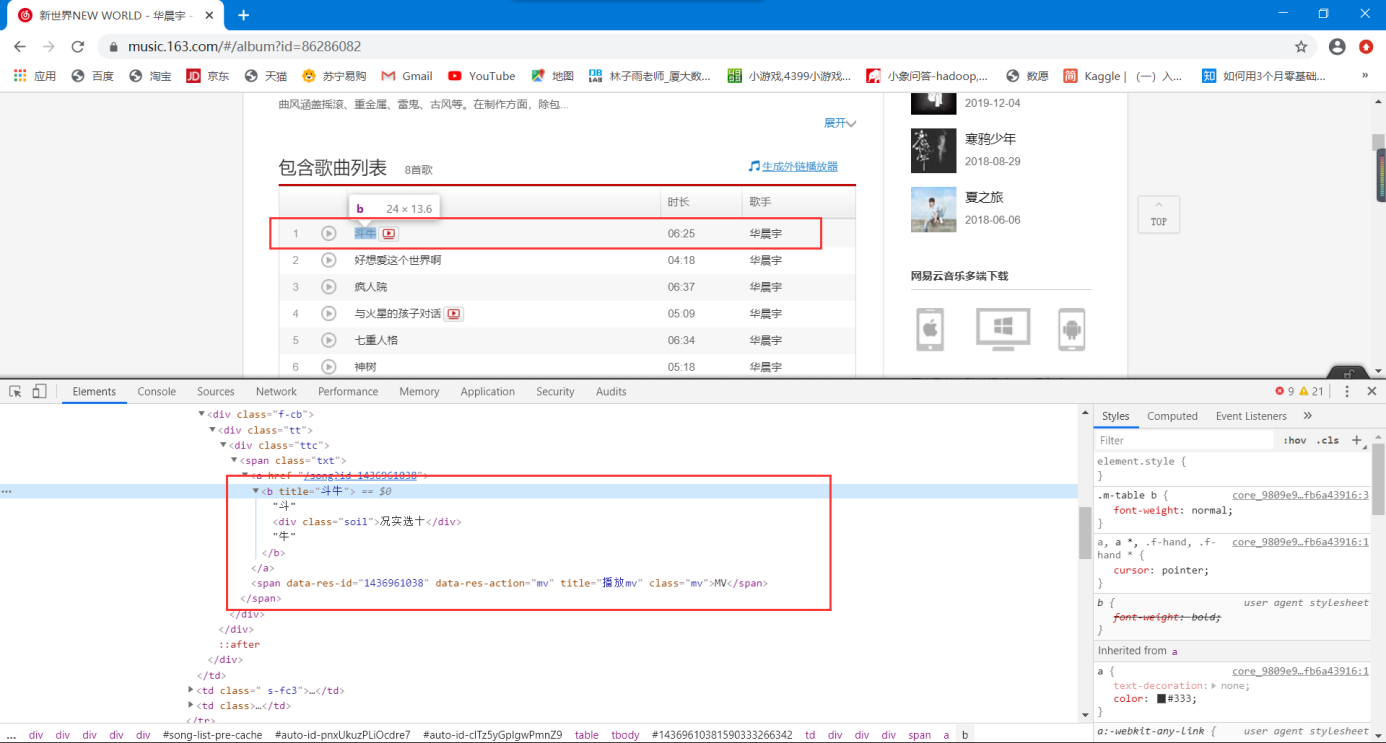The image size is (1386, 743).
Task: Click the red error count indicator
Action: point(1285,391)
